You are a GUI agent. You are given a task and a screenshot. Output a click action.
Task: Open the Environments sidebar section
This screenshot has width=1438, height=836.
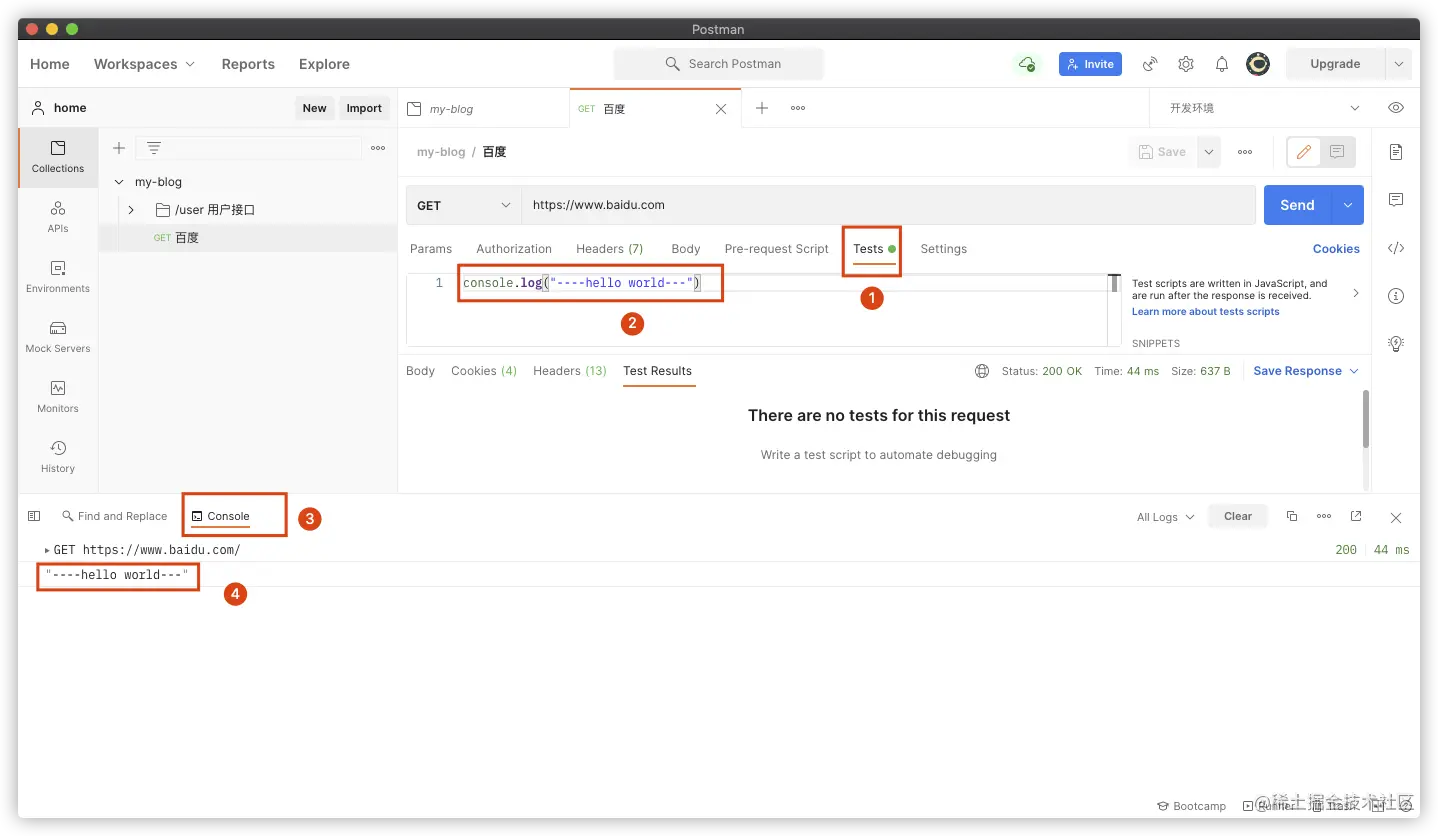tap(58, 277)
